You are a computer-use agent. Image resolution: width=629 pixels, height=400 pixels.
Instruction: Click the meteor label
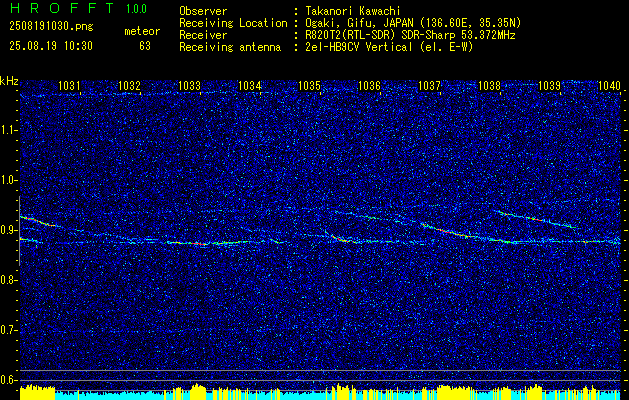(142, 31)
